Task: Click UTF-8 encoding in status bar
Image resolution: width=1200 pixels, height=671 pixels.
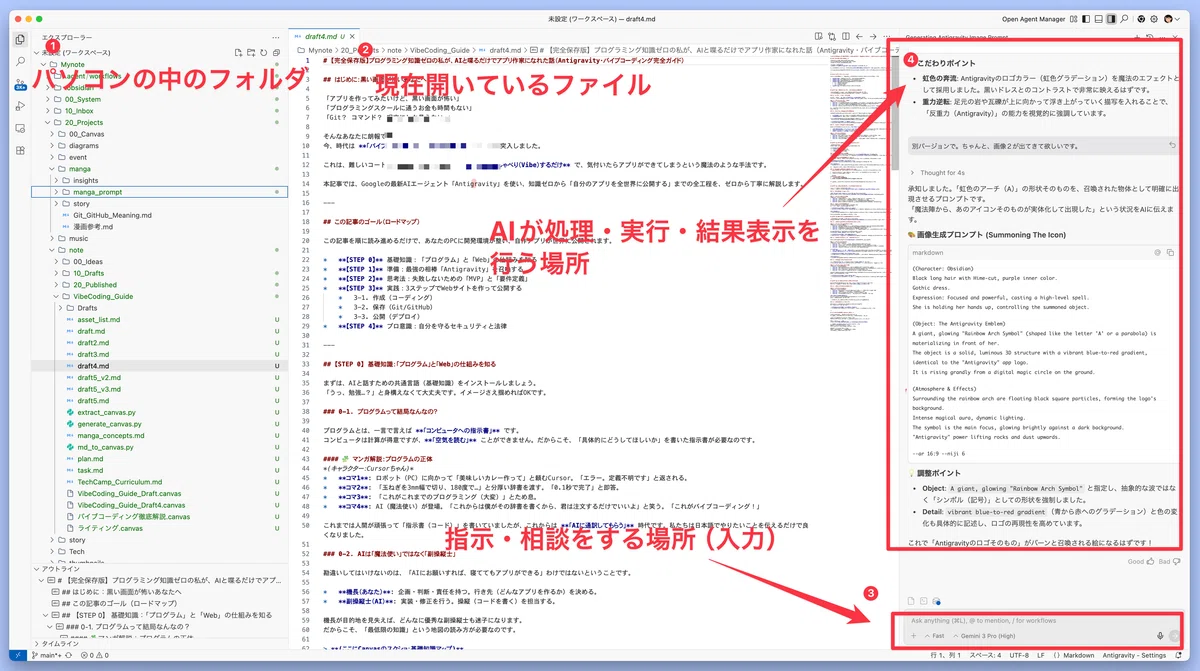Action: coord(1019,656)
